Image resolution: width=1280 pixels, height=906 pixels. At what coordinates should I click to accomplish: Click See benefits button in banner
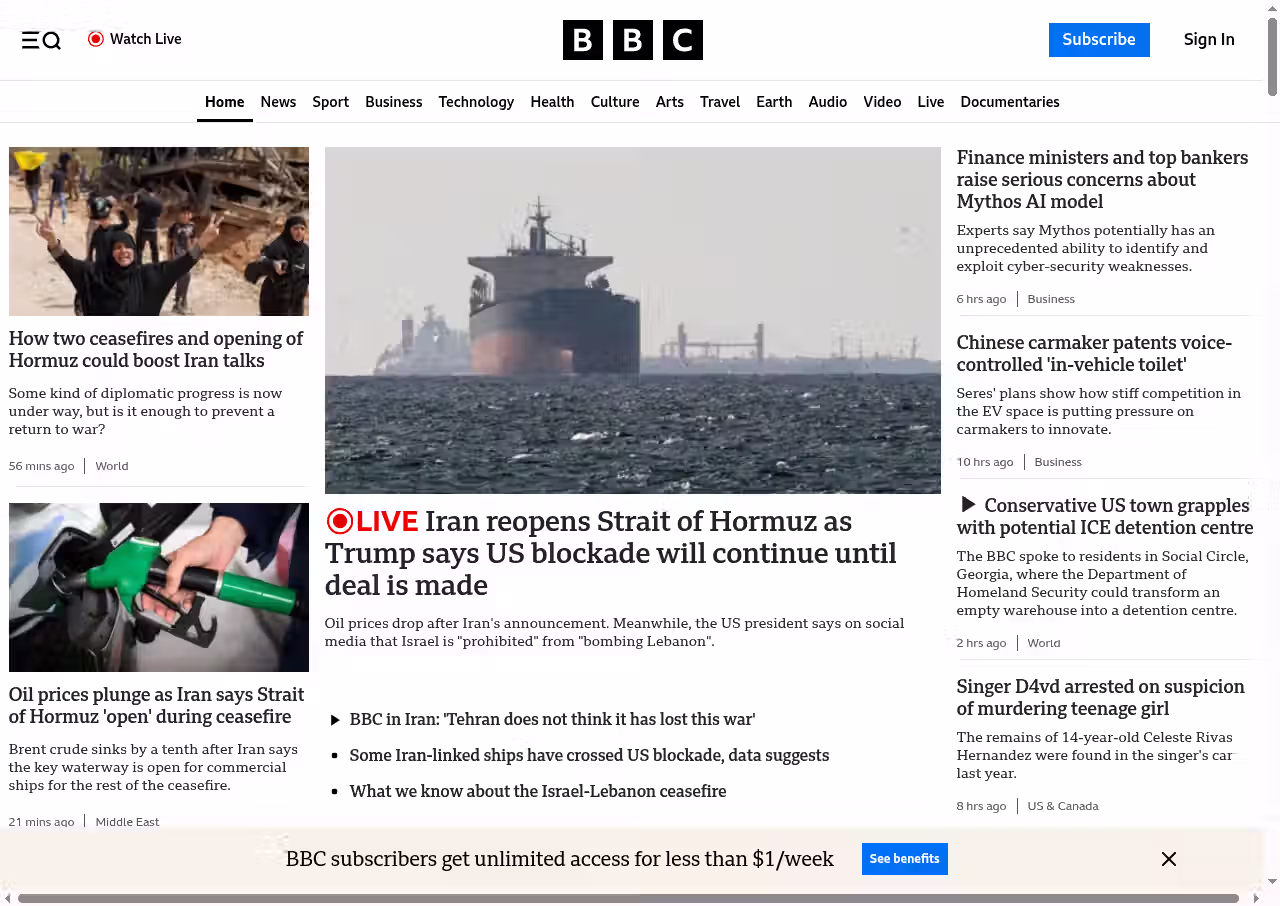[x=904, y=859]
